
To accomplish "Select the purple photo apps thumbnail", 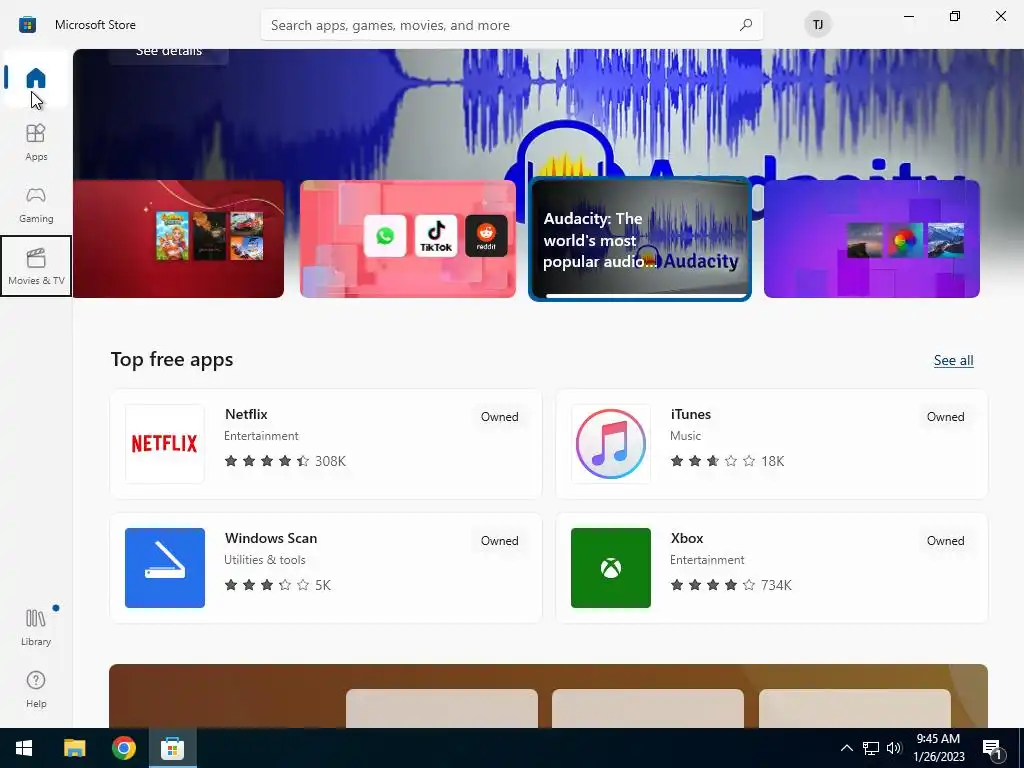I will tap(872, 239).
